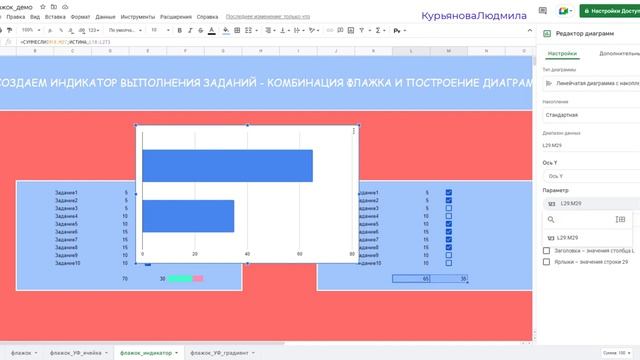Toggle the checkbox for Задание5 on the right
This screenshot has width=640, height=360.
[x=449, y=224]
